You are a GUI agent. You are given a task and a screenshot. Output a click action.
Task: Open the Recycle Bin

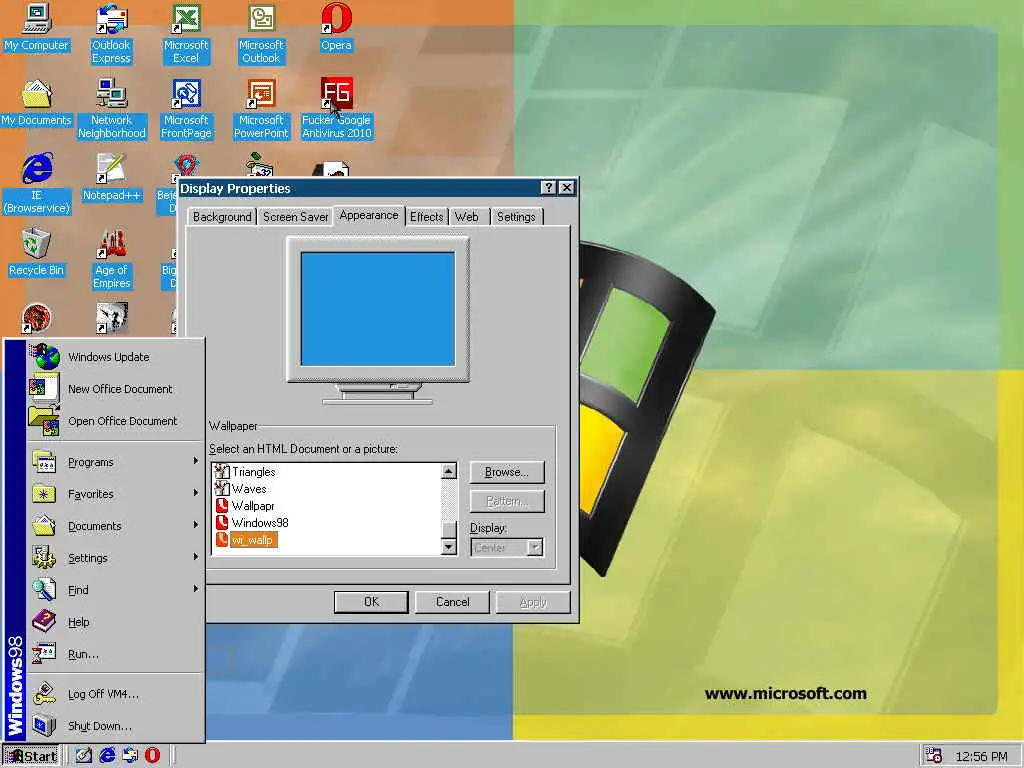[x=37, y=253]
